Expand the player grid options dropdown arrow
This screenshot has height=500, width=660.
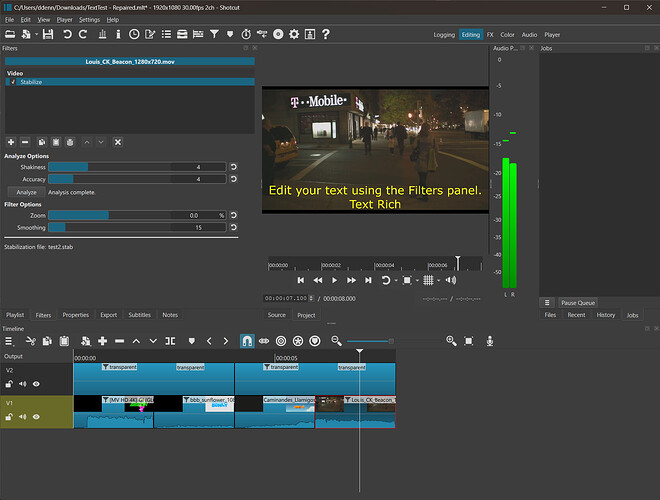click(439, 280)
